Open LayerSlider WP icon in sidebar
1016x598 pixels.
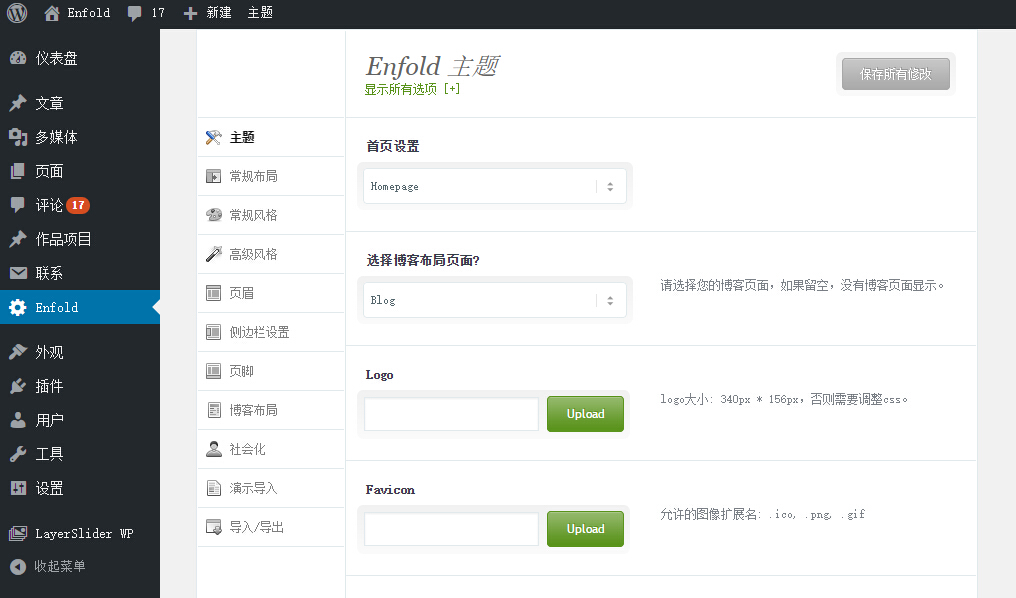pos(18,533)
